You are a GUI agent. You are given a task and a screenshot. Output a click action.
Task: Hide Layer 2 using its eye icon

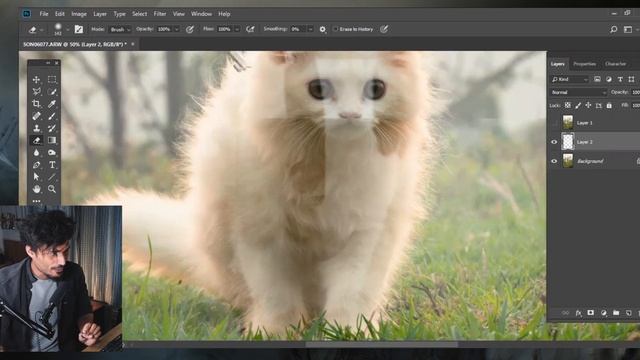[554, 142]
